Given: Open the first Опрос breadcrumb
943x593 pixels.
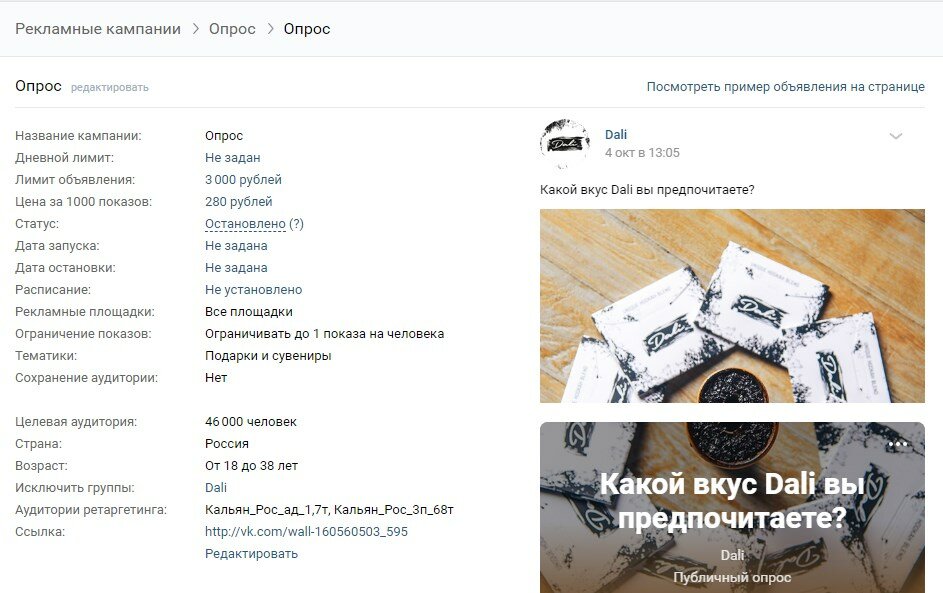Looking at the screenshot, I should 232,29.
